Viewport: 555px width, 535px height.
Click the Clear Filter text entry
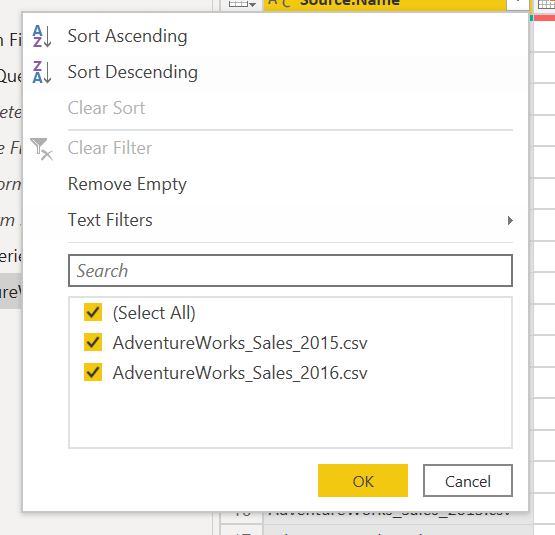pos(110,148)
